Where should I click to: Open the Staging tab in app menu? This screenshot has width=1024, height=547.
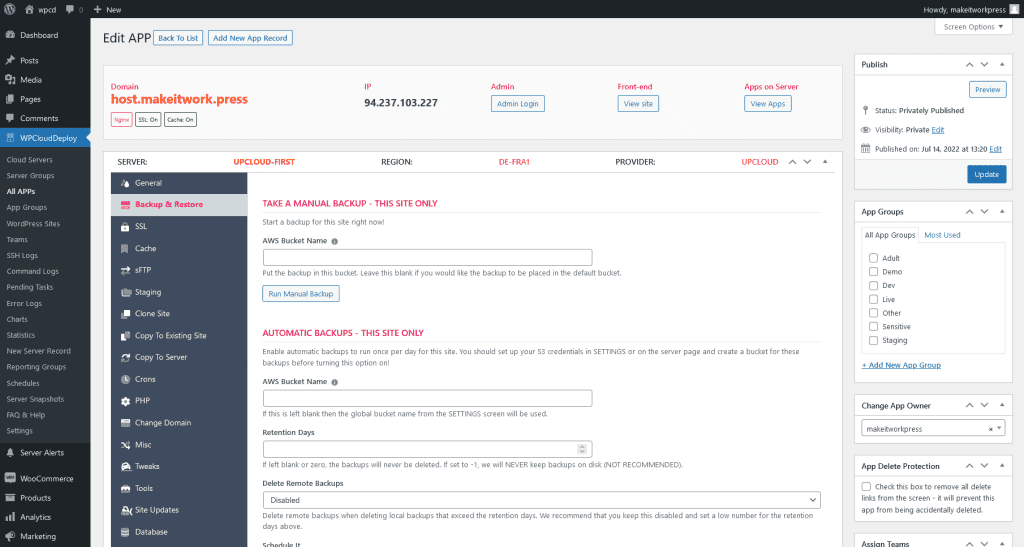click(x=179, y=292)
